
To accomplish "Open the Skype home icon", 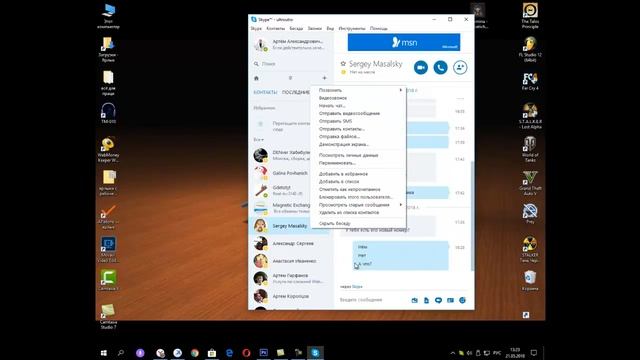I will pos(256,78).
